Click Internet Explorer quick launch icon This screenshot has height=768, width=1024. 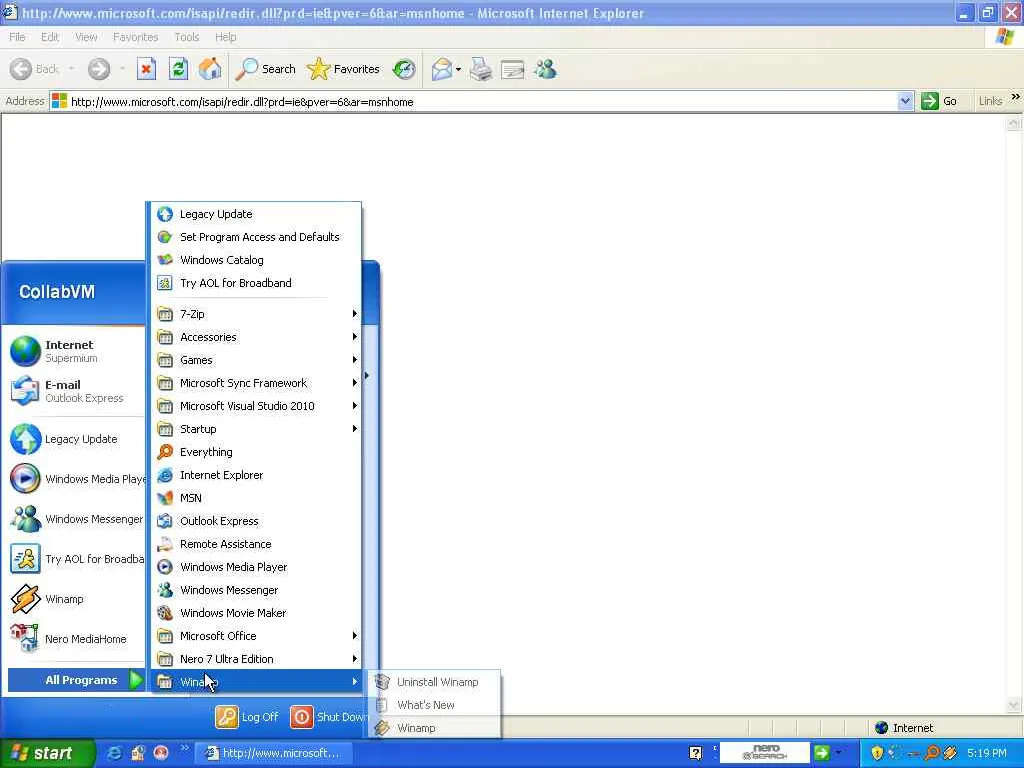click(114, 753)
